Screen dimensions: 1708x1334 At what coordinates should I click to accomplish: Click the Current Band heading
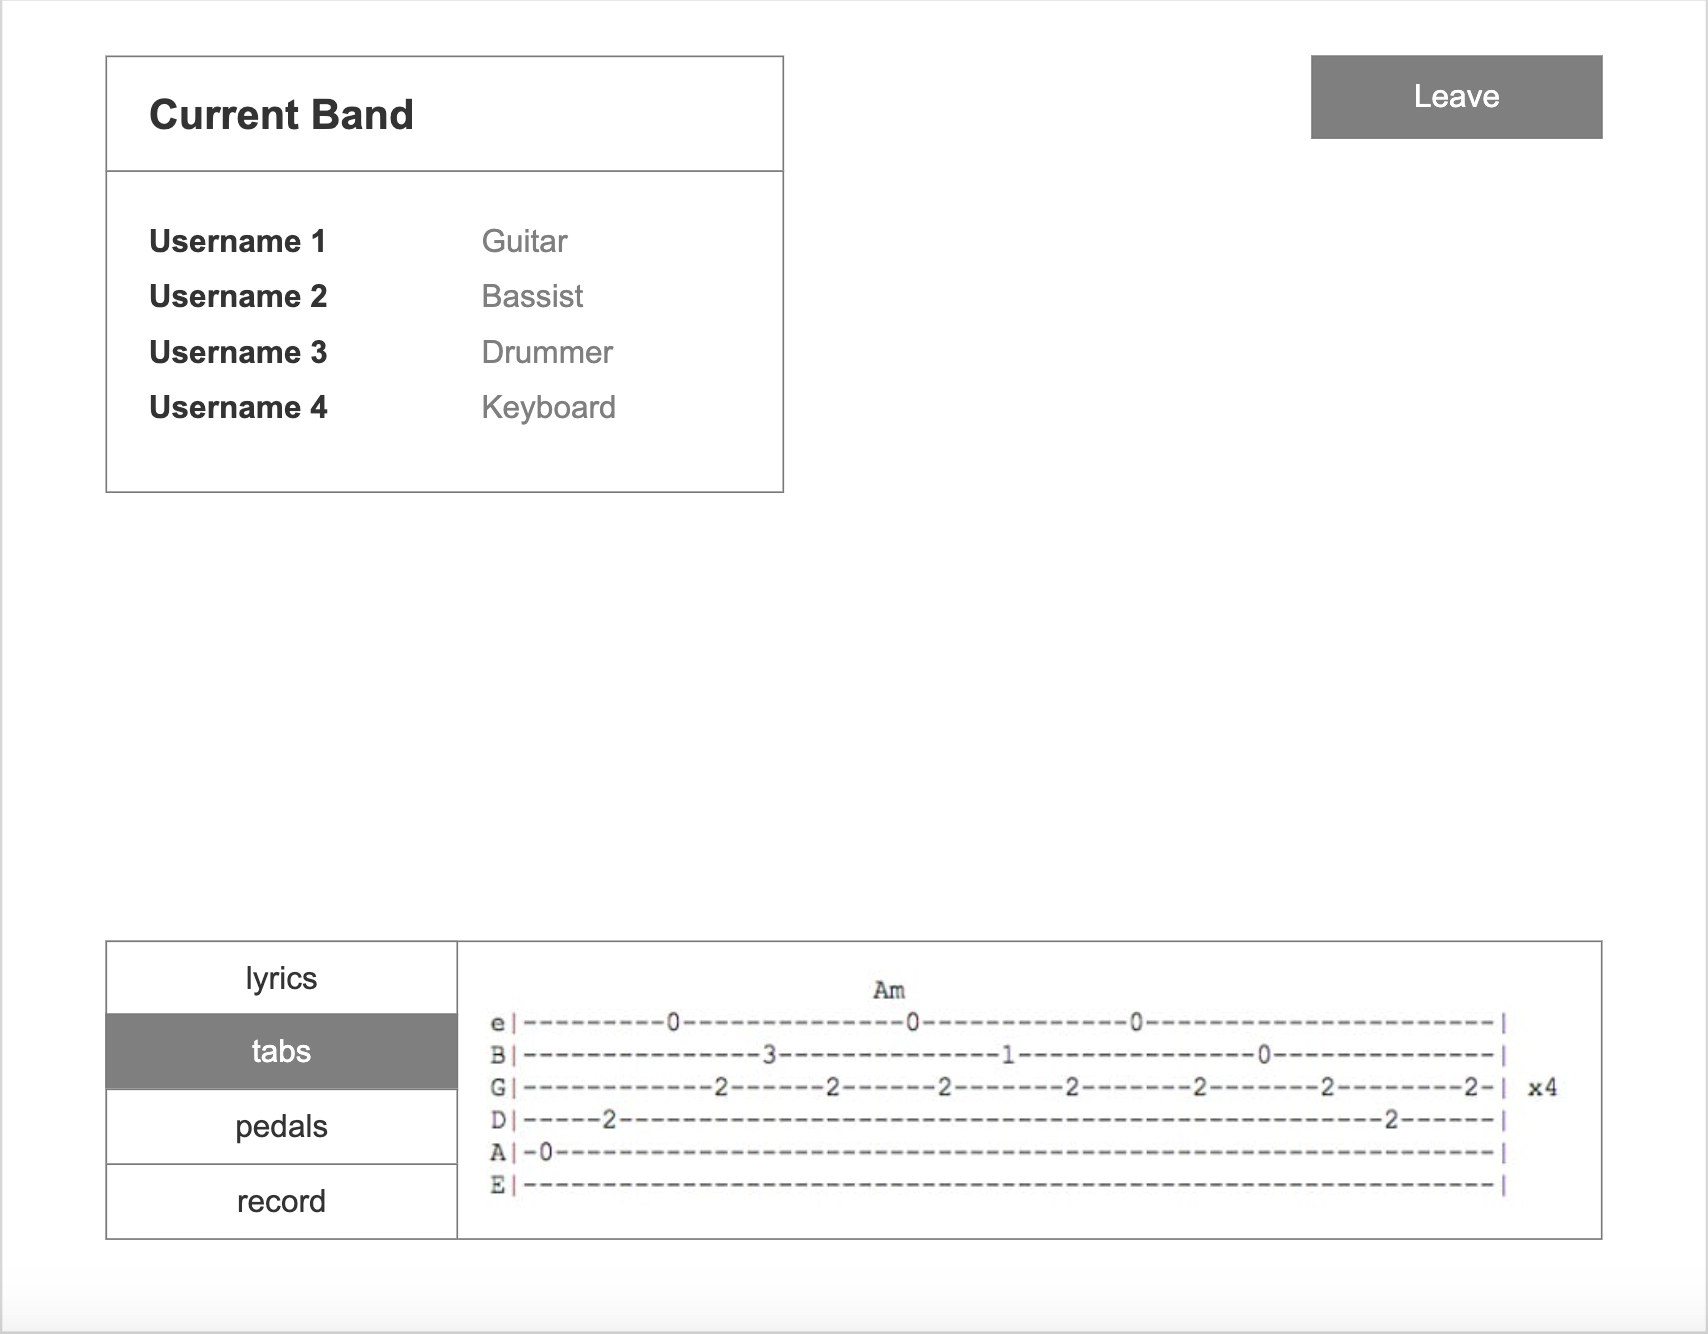281,115
